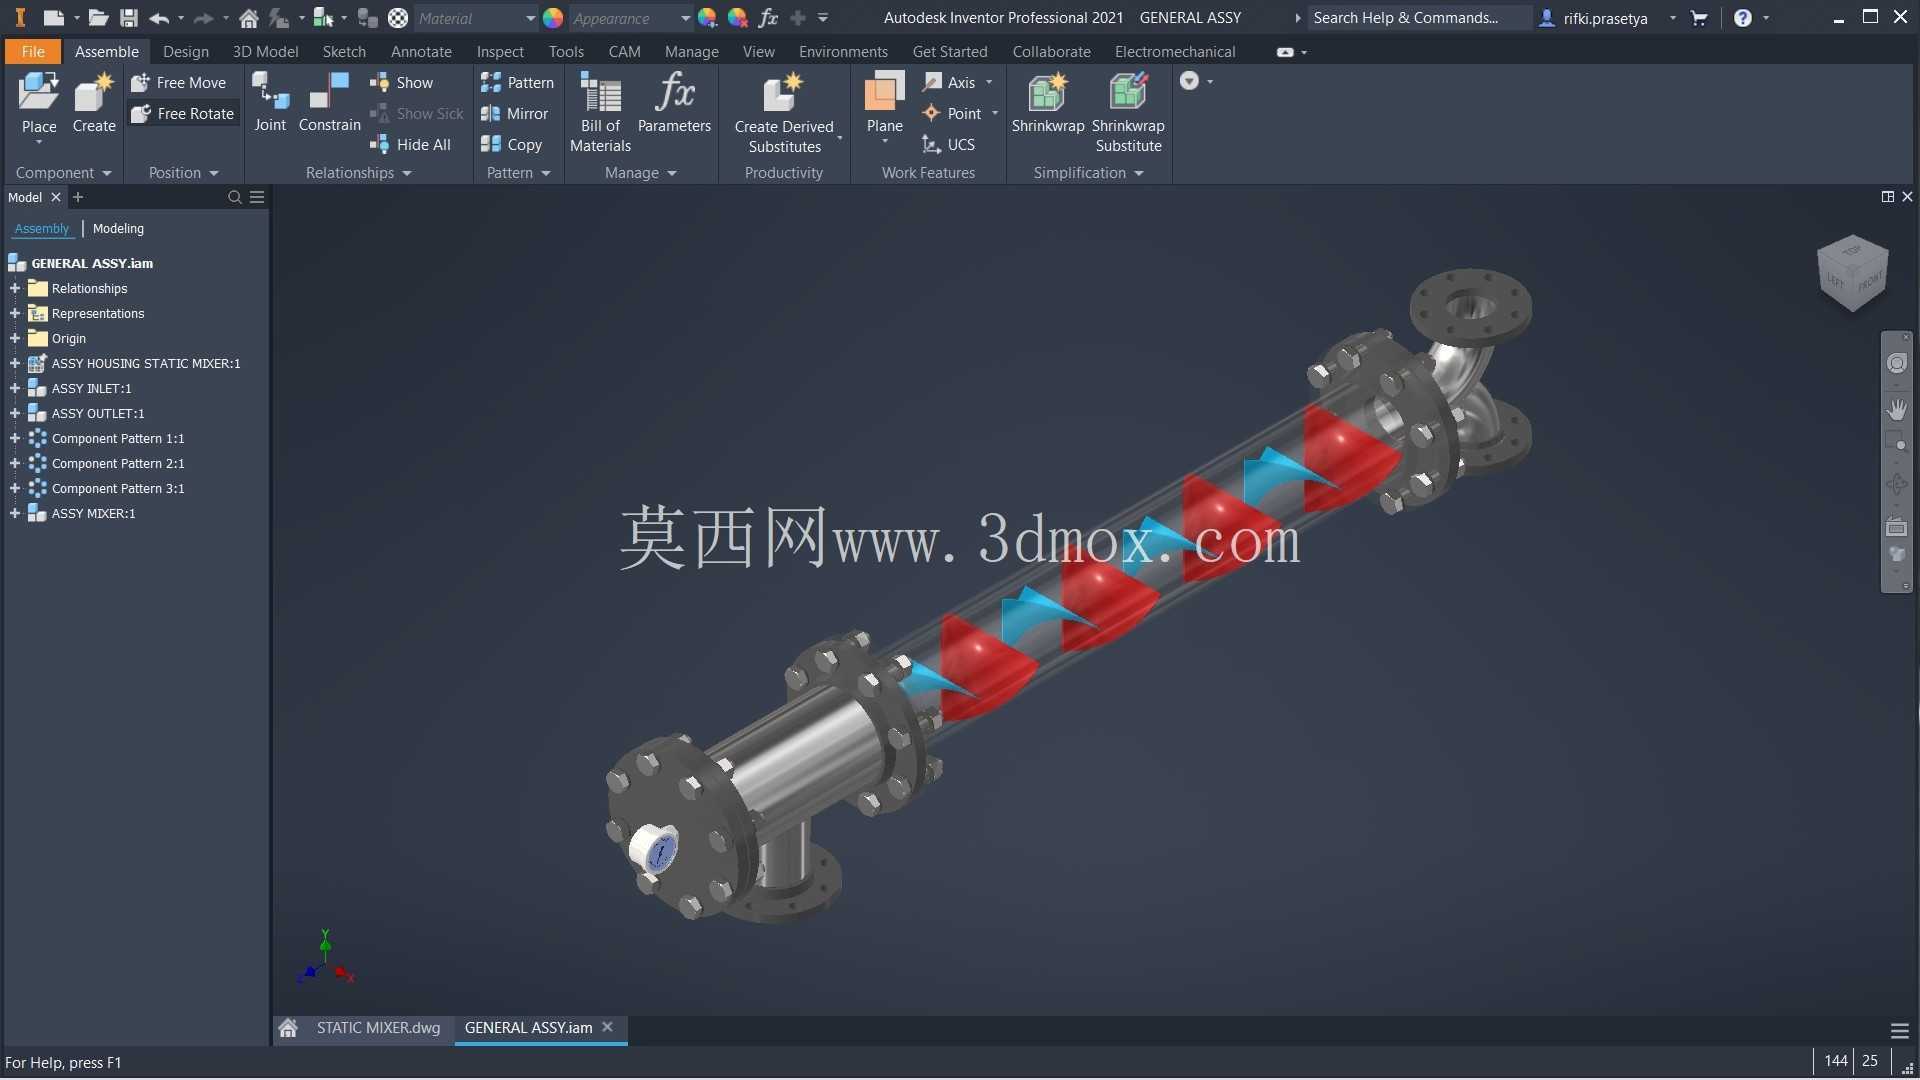1920x1080 pixels.
Task: Click the Create component tool
Action: [x=94, y=103]
